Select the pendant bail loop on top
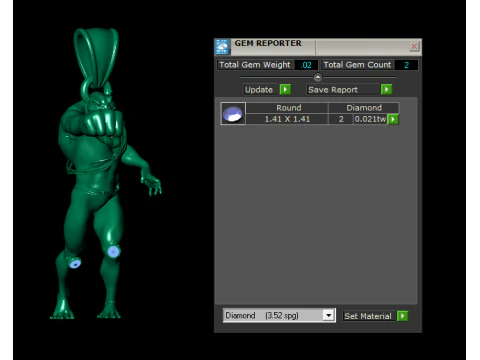Image resolution: width=480 pixels, height=360 pixels. [x=96, y=59]
